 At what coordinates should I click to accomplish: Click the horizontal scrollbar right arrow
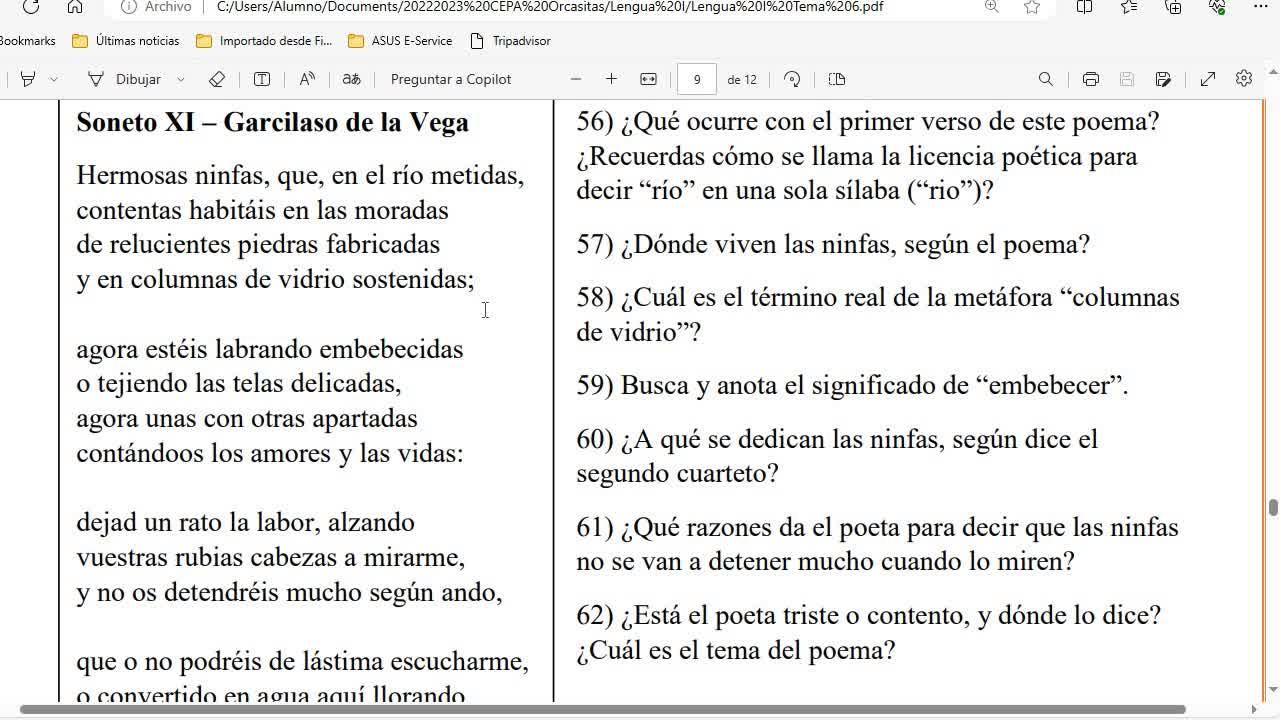[1254, 710]
